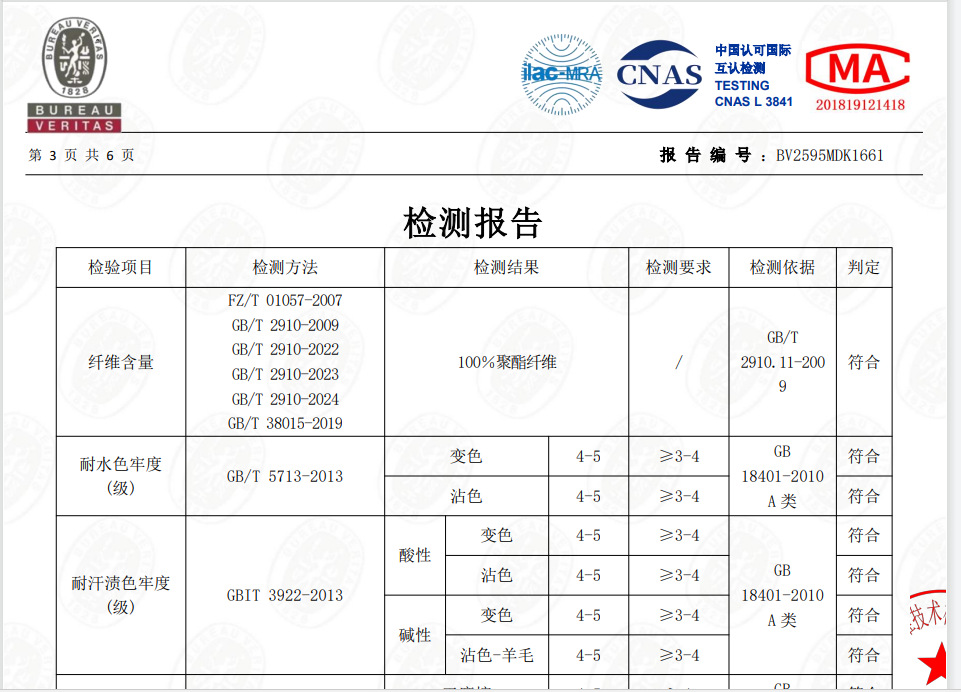961x692 pixels.
Task: Click '沾色' in the 耐水色牢度 row
Action: 466,496
